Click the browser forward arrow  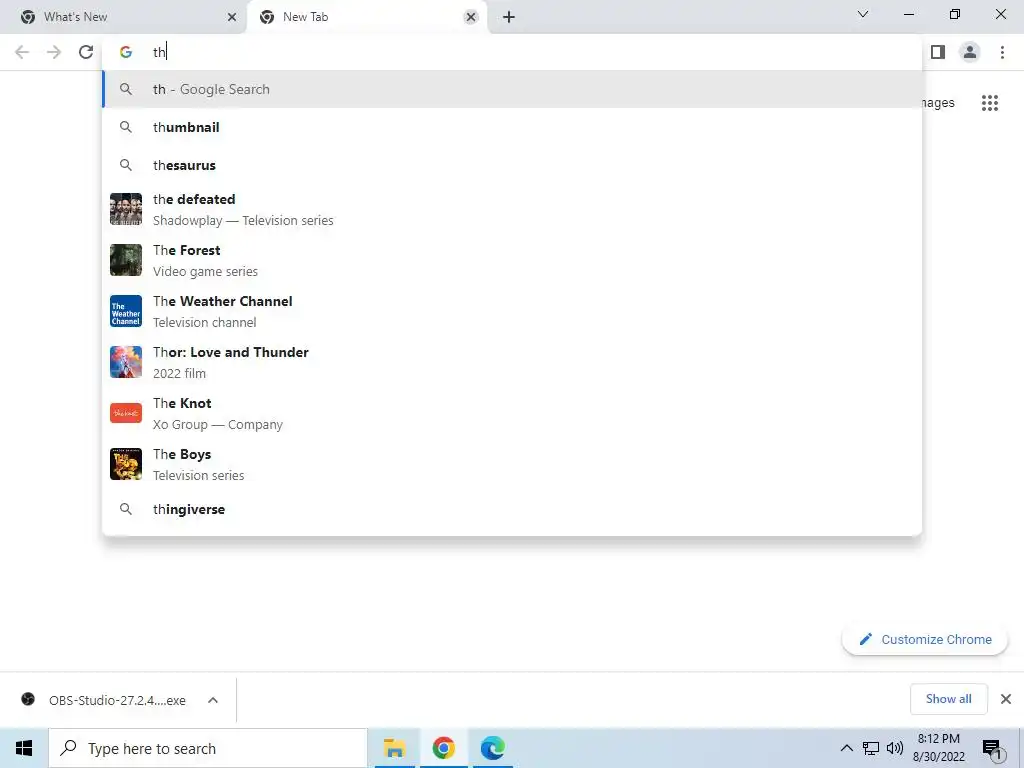54,52
